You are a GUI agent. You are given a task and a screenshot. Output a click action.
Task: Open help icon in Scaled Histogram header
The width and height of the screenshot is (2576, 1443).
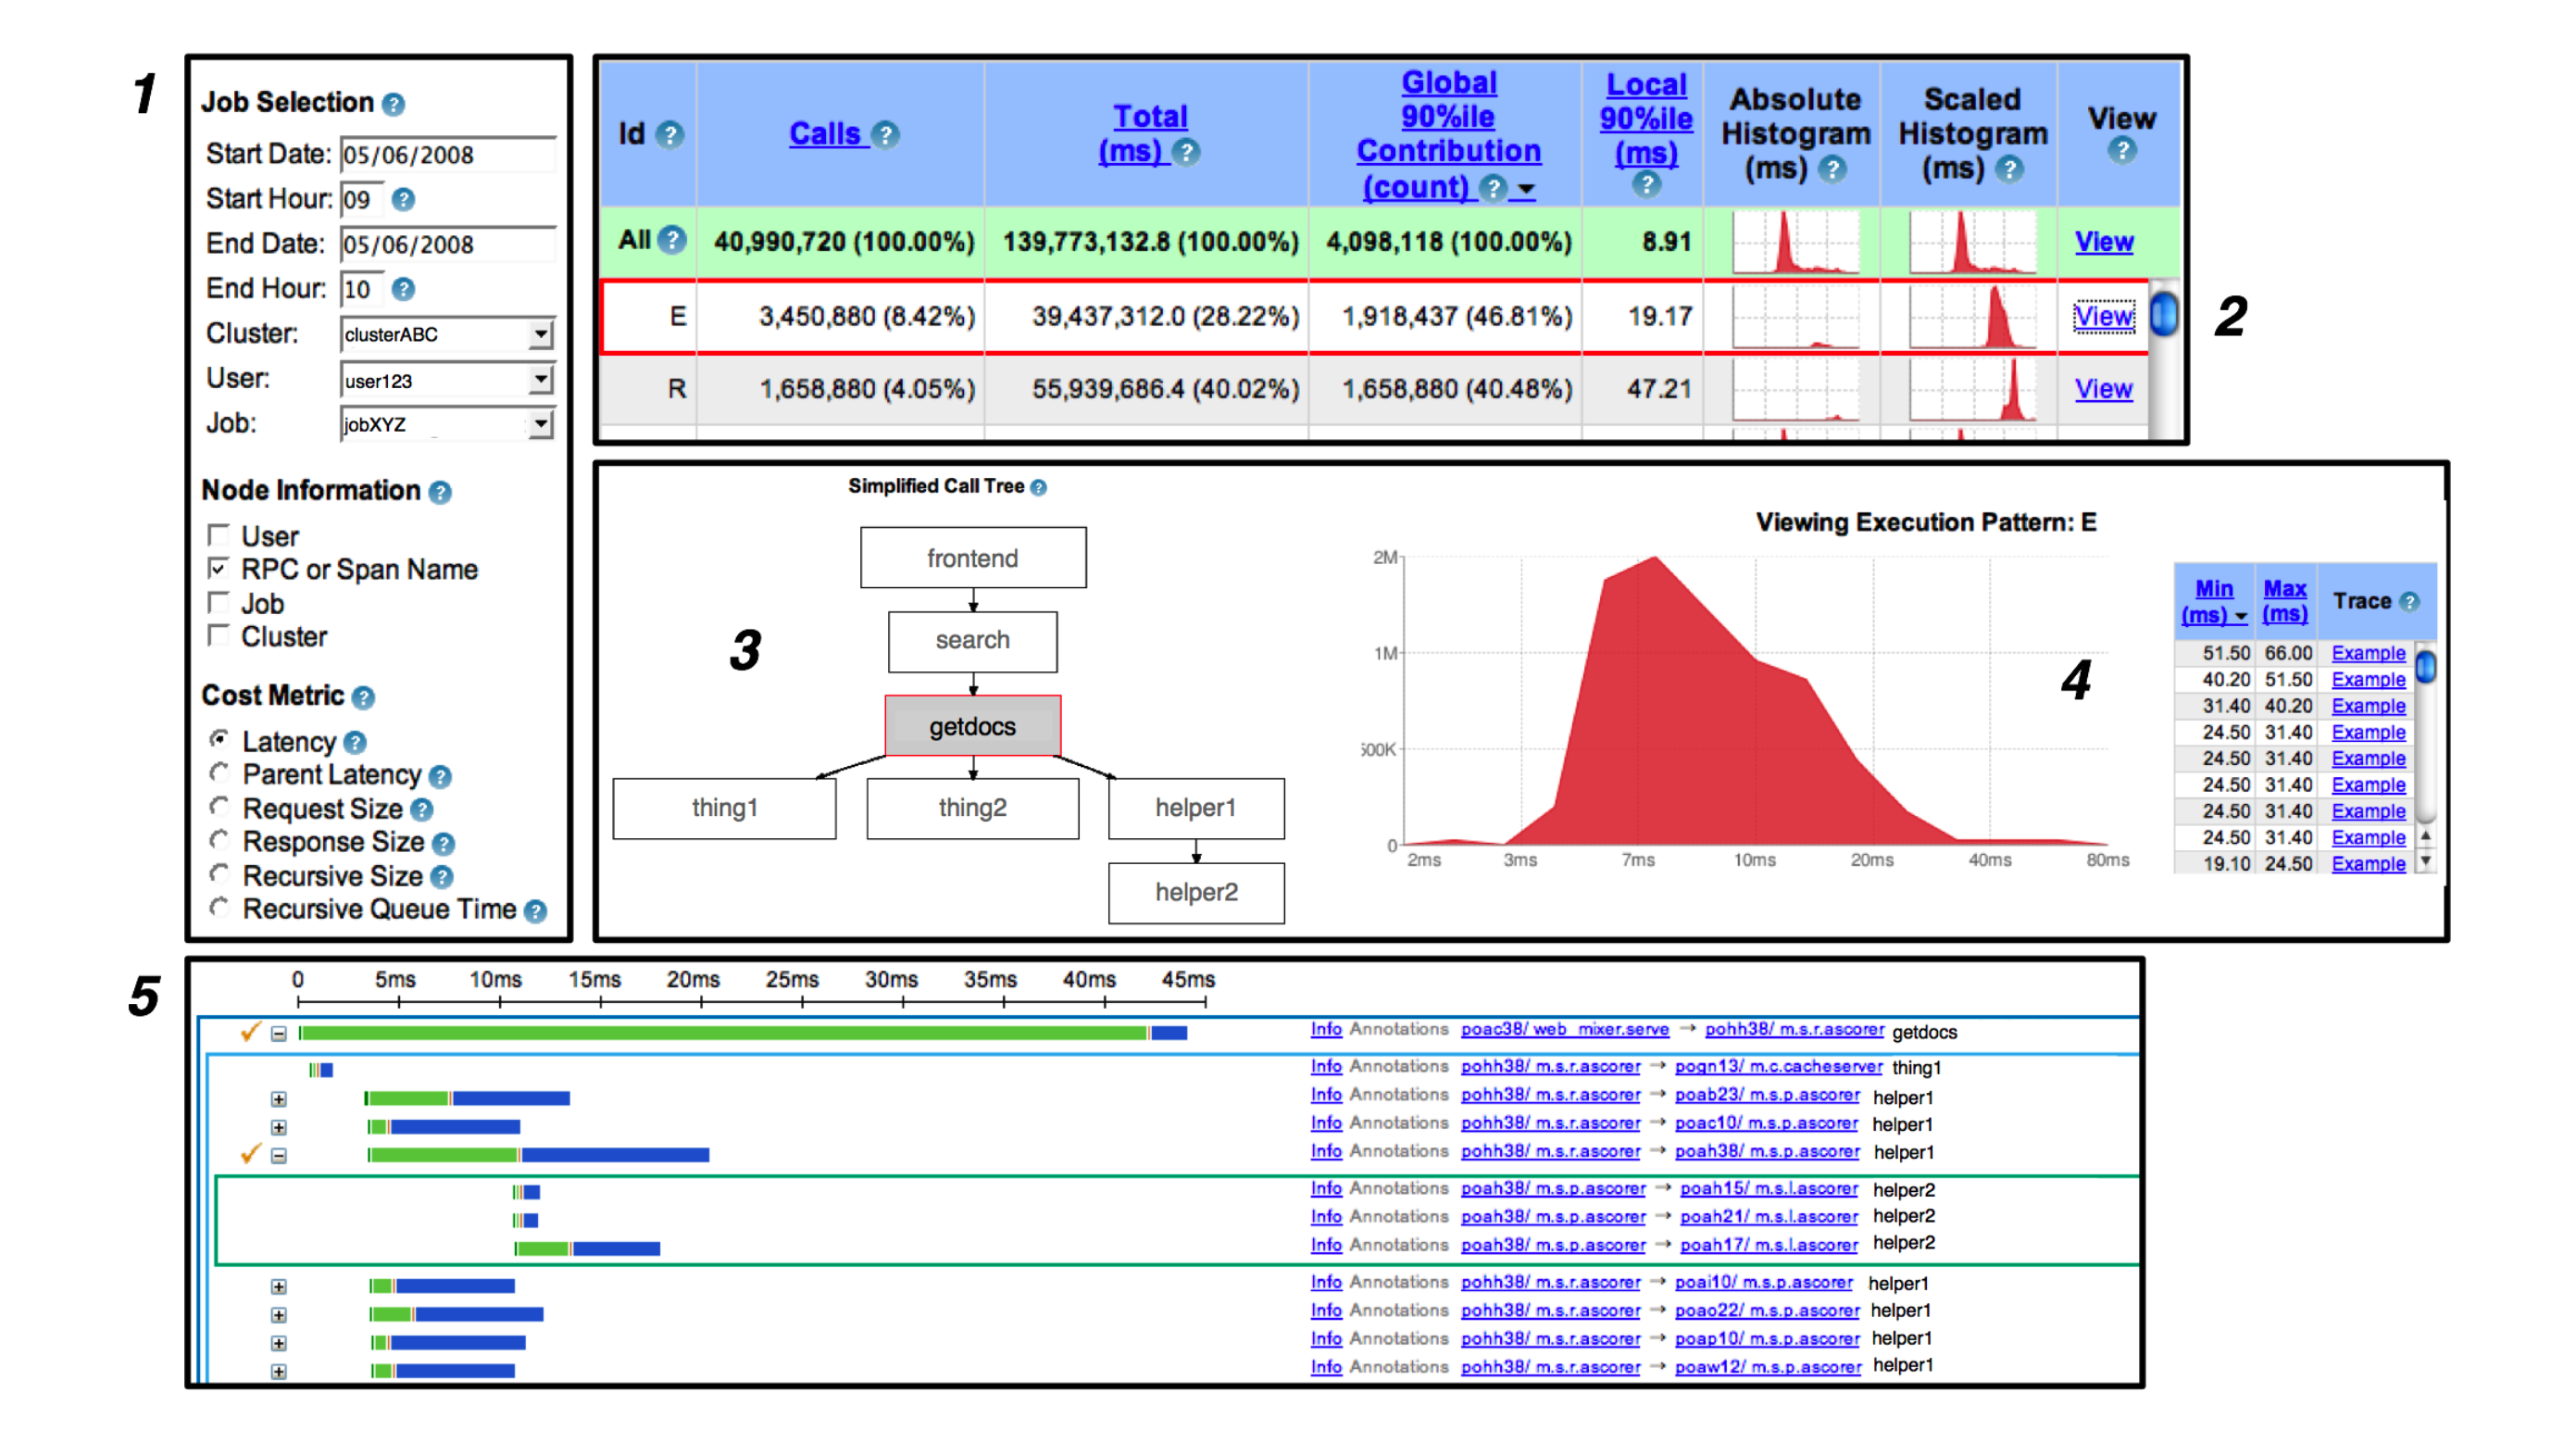[x=2009, y=169]
